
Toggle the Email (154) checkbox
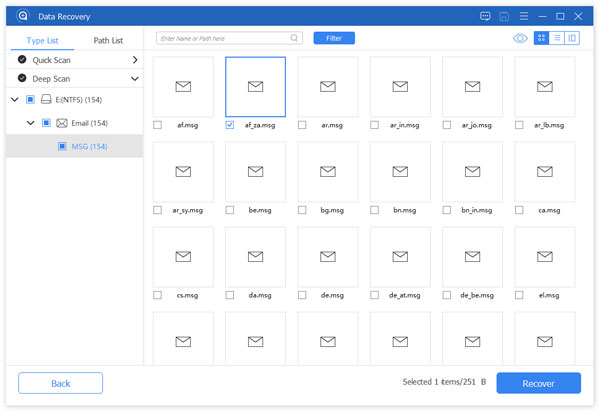46,123
